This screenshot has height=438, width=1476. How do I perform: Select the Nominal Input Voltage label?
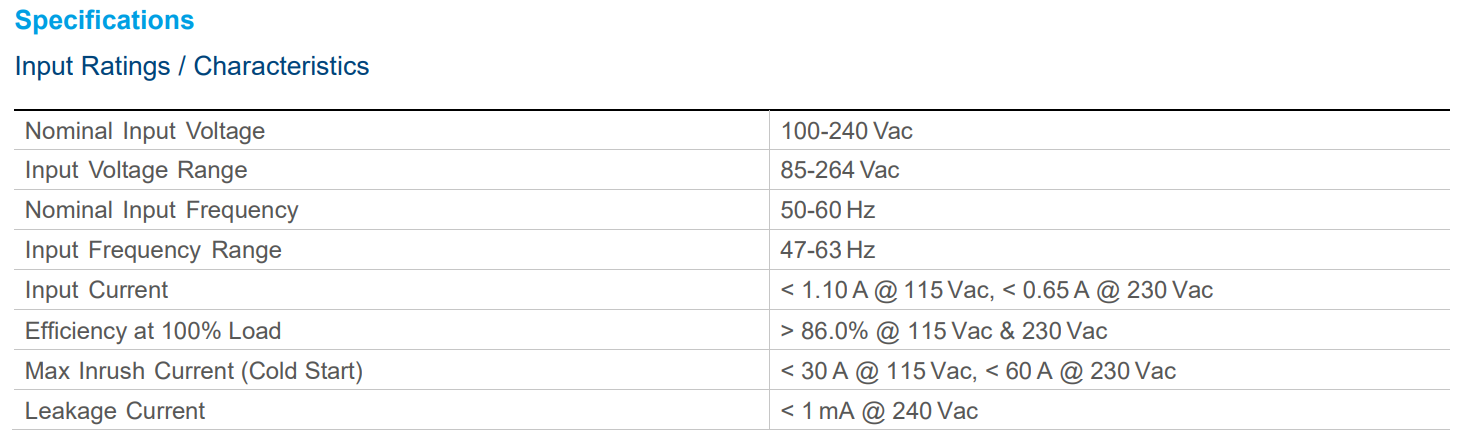coord(145,131)
